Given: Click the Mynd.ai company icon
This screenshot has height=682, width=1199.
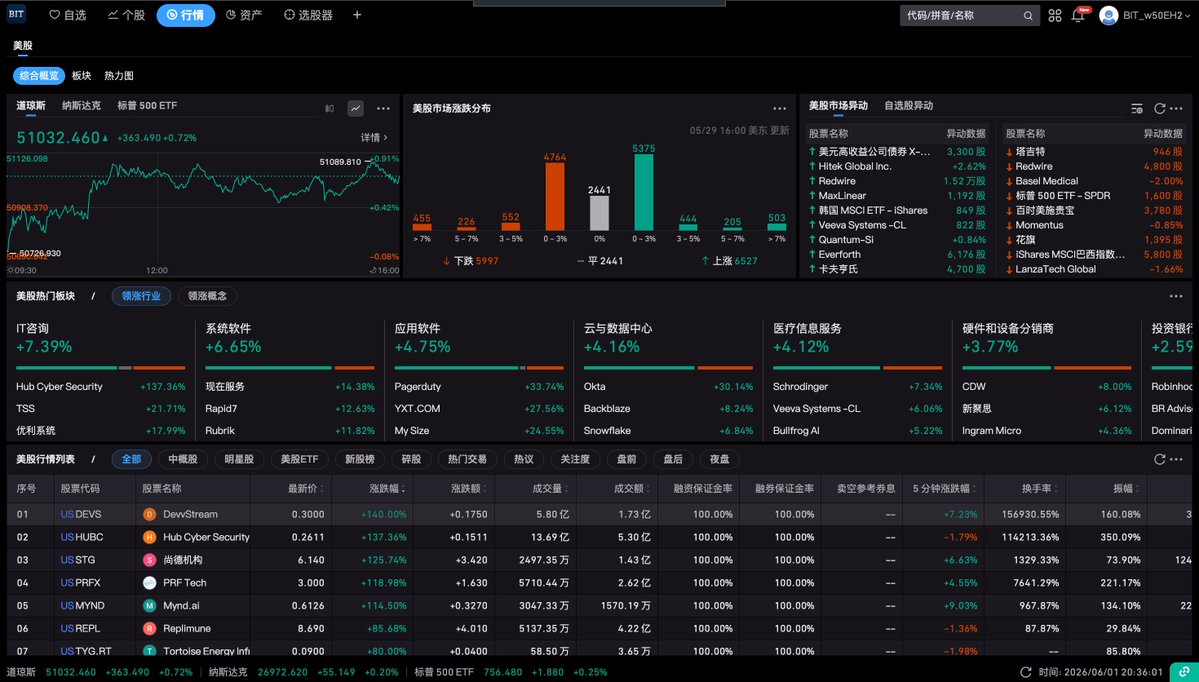Looking at the screenshot, I should pyautogui.click(x=150, y=606).
